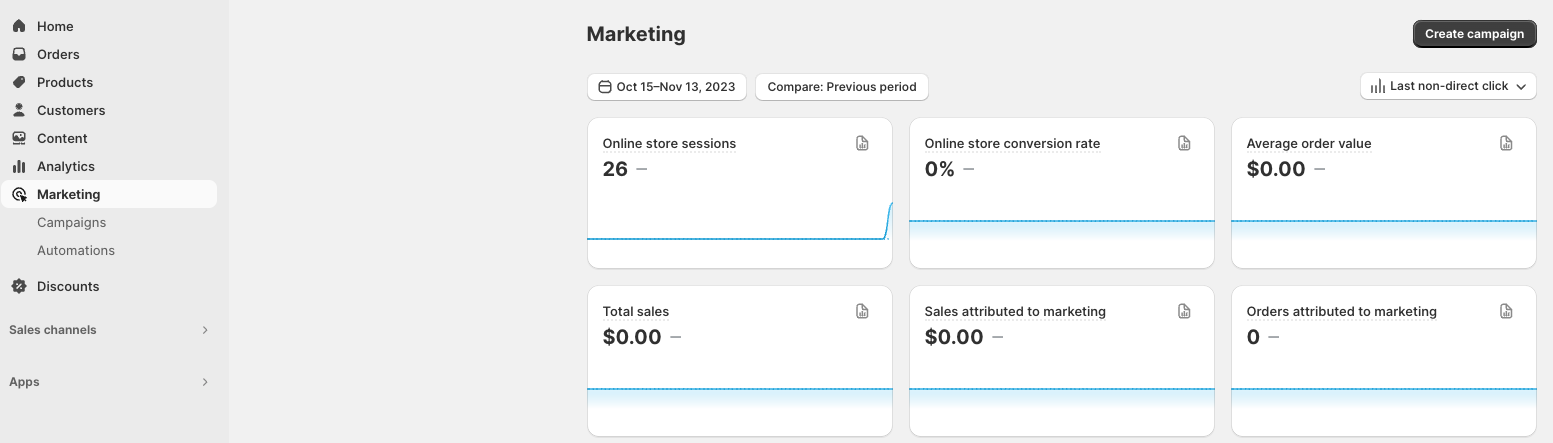Expand the Sales channels section
Screen dimensions: 1553x443
(205, 330)
